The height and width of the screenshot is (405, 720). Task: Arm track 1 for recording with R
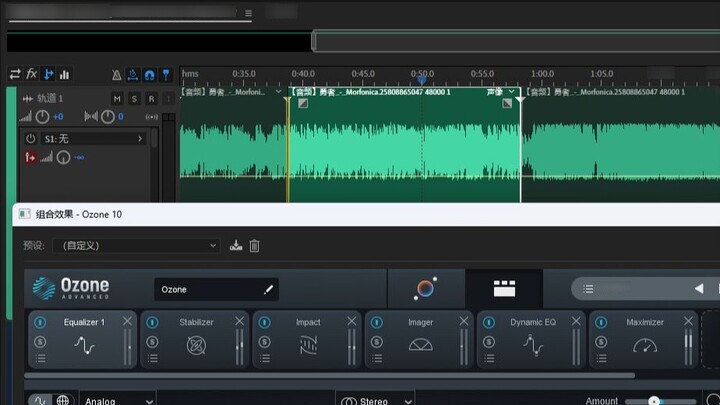click(x=151, y=99)
